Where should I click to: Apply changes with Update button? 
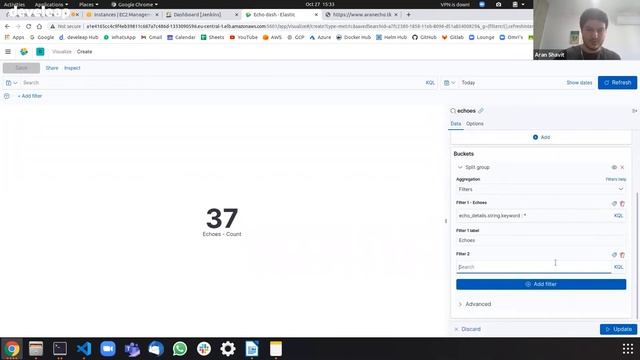(x=618, y=329)
